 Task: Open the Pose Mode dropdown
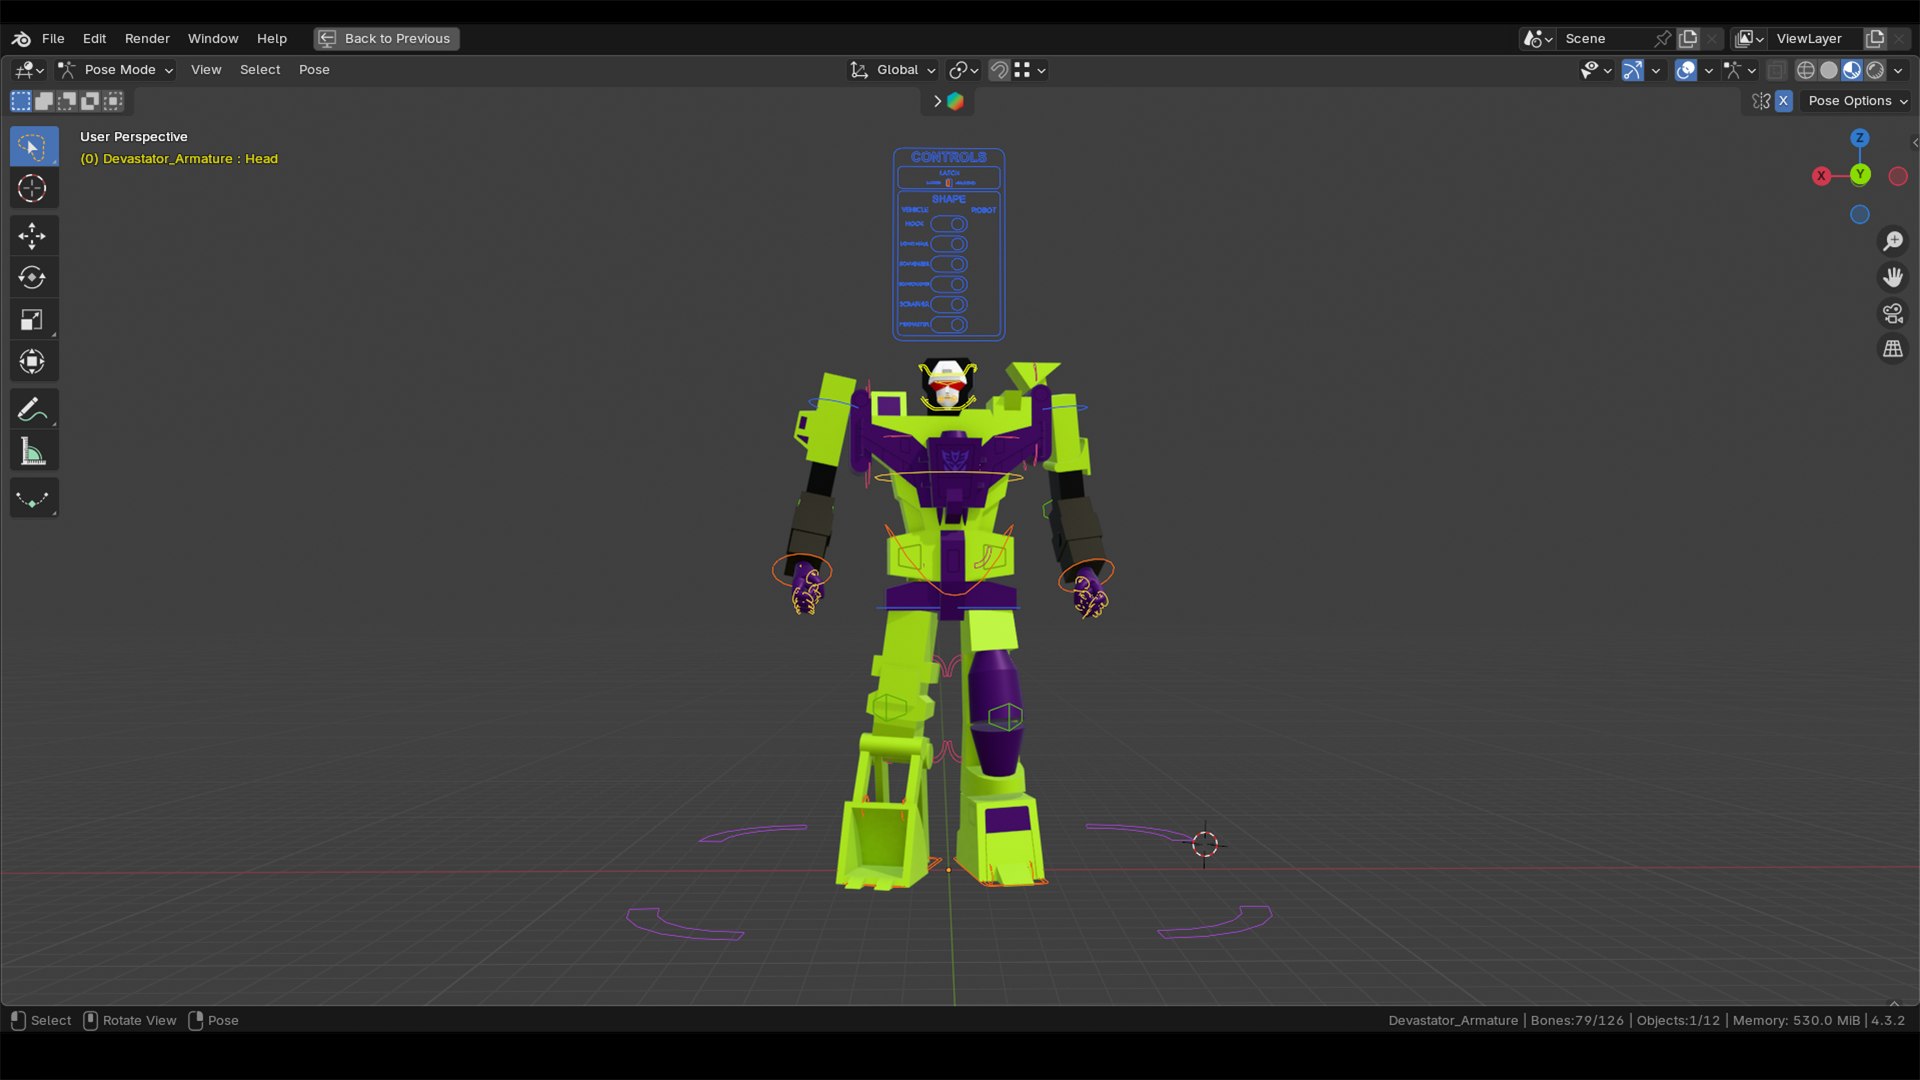click(115, 70)
